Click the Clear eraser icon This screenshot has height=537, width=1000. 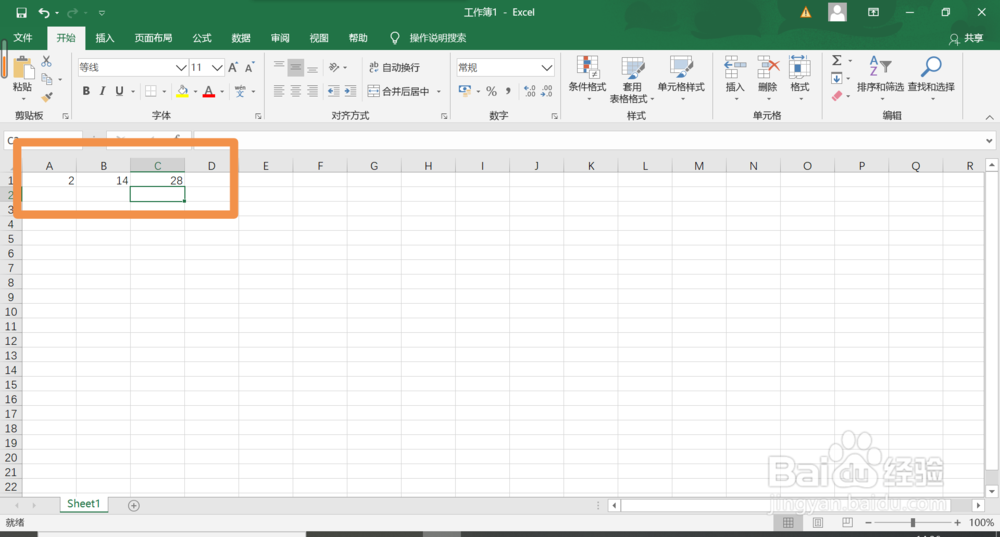point(837,96)
